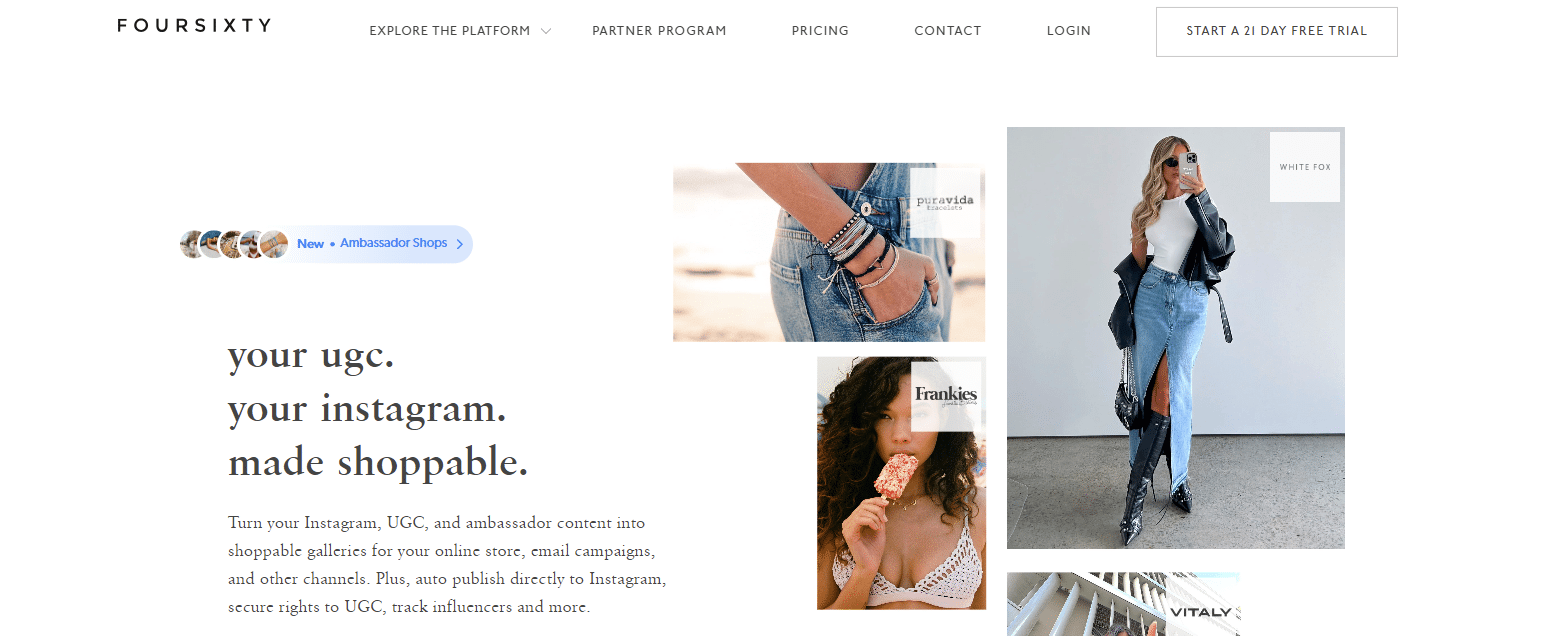The image size is (1557, 636).
Task: Open Explore the Platform menu
Action: click(x=450, y=31)
